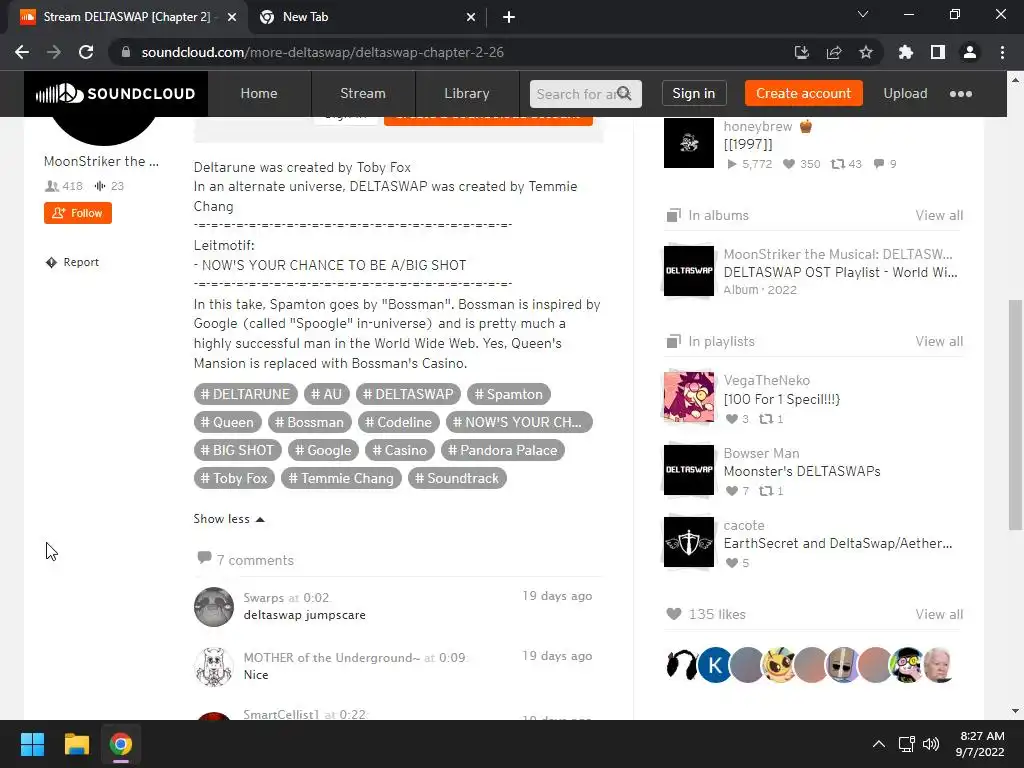Click the Report flag icon
The image size is (1024, 768).
coord(52,263)
